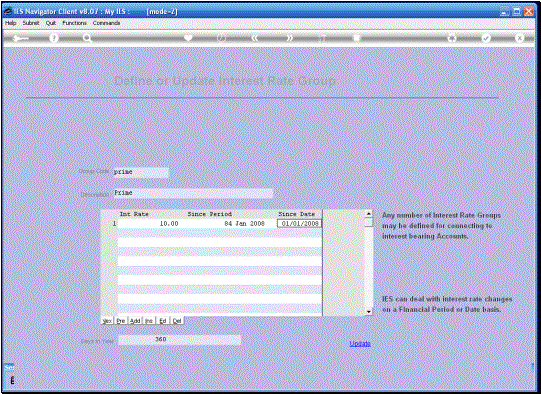Open the question mark help icon
The image size is (541, 394).
click(53, 38)
